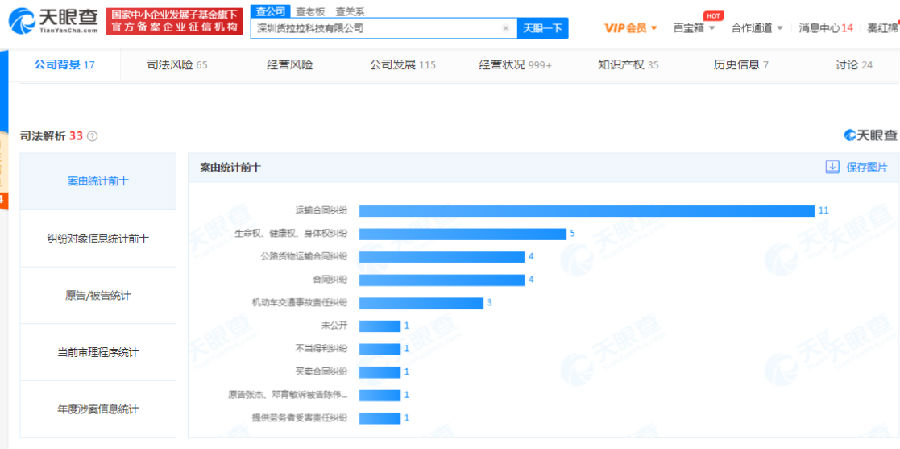The image size is (900, 449).
Task: Switch to the 公司背景 tab
Action: [65, 65]
